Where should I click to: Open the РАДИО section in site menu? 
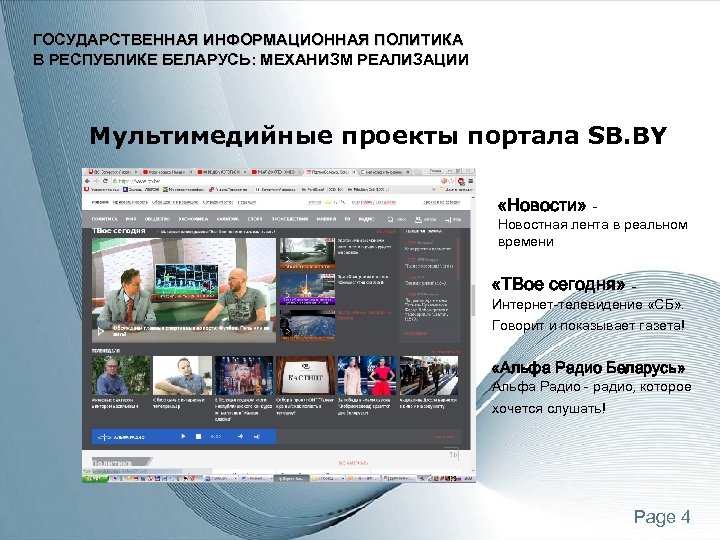(366, 219)
